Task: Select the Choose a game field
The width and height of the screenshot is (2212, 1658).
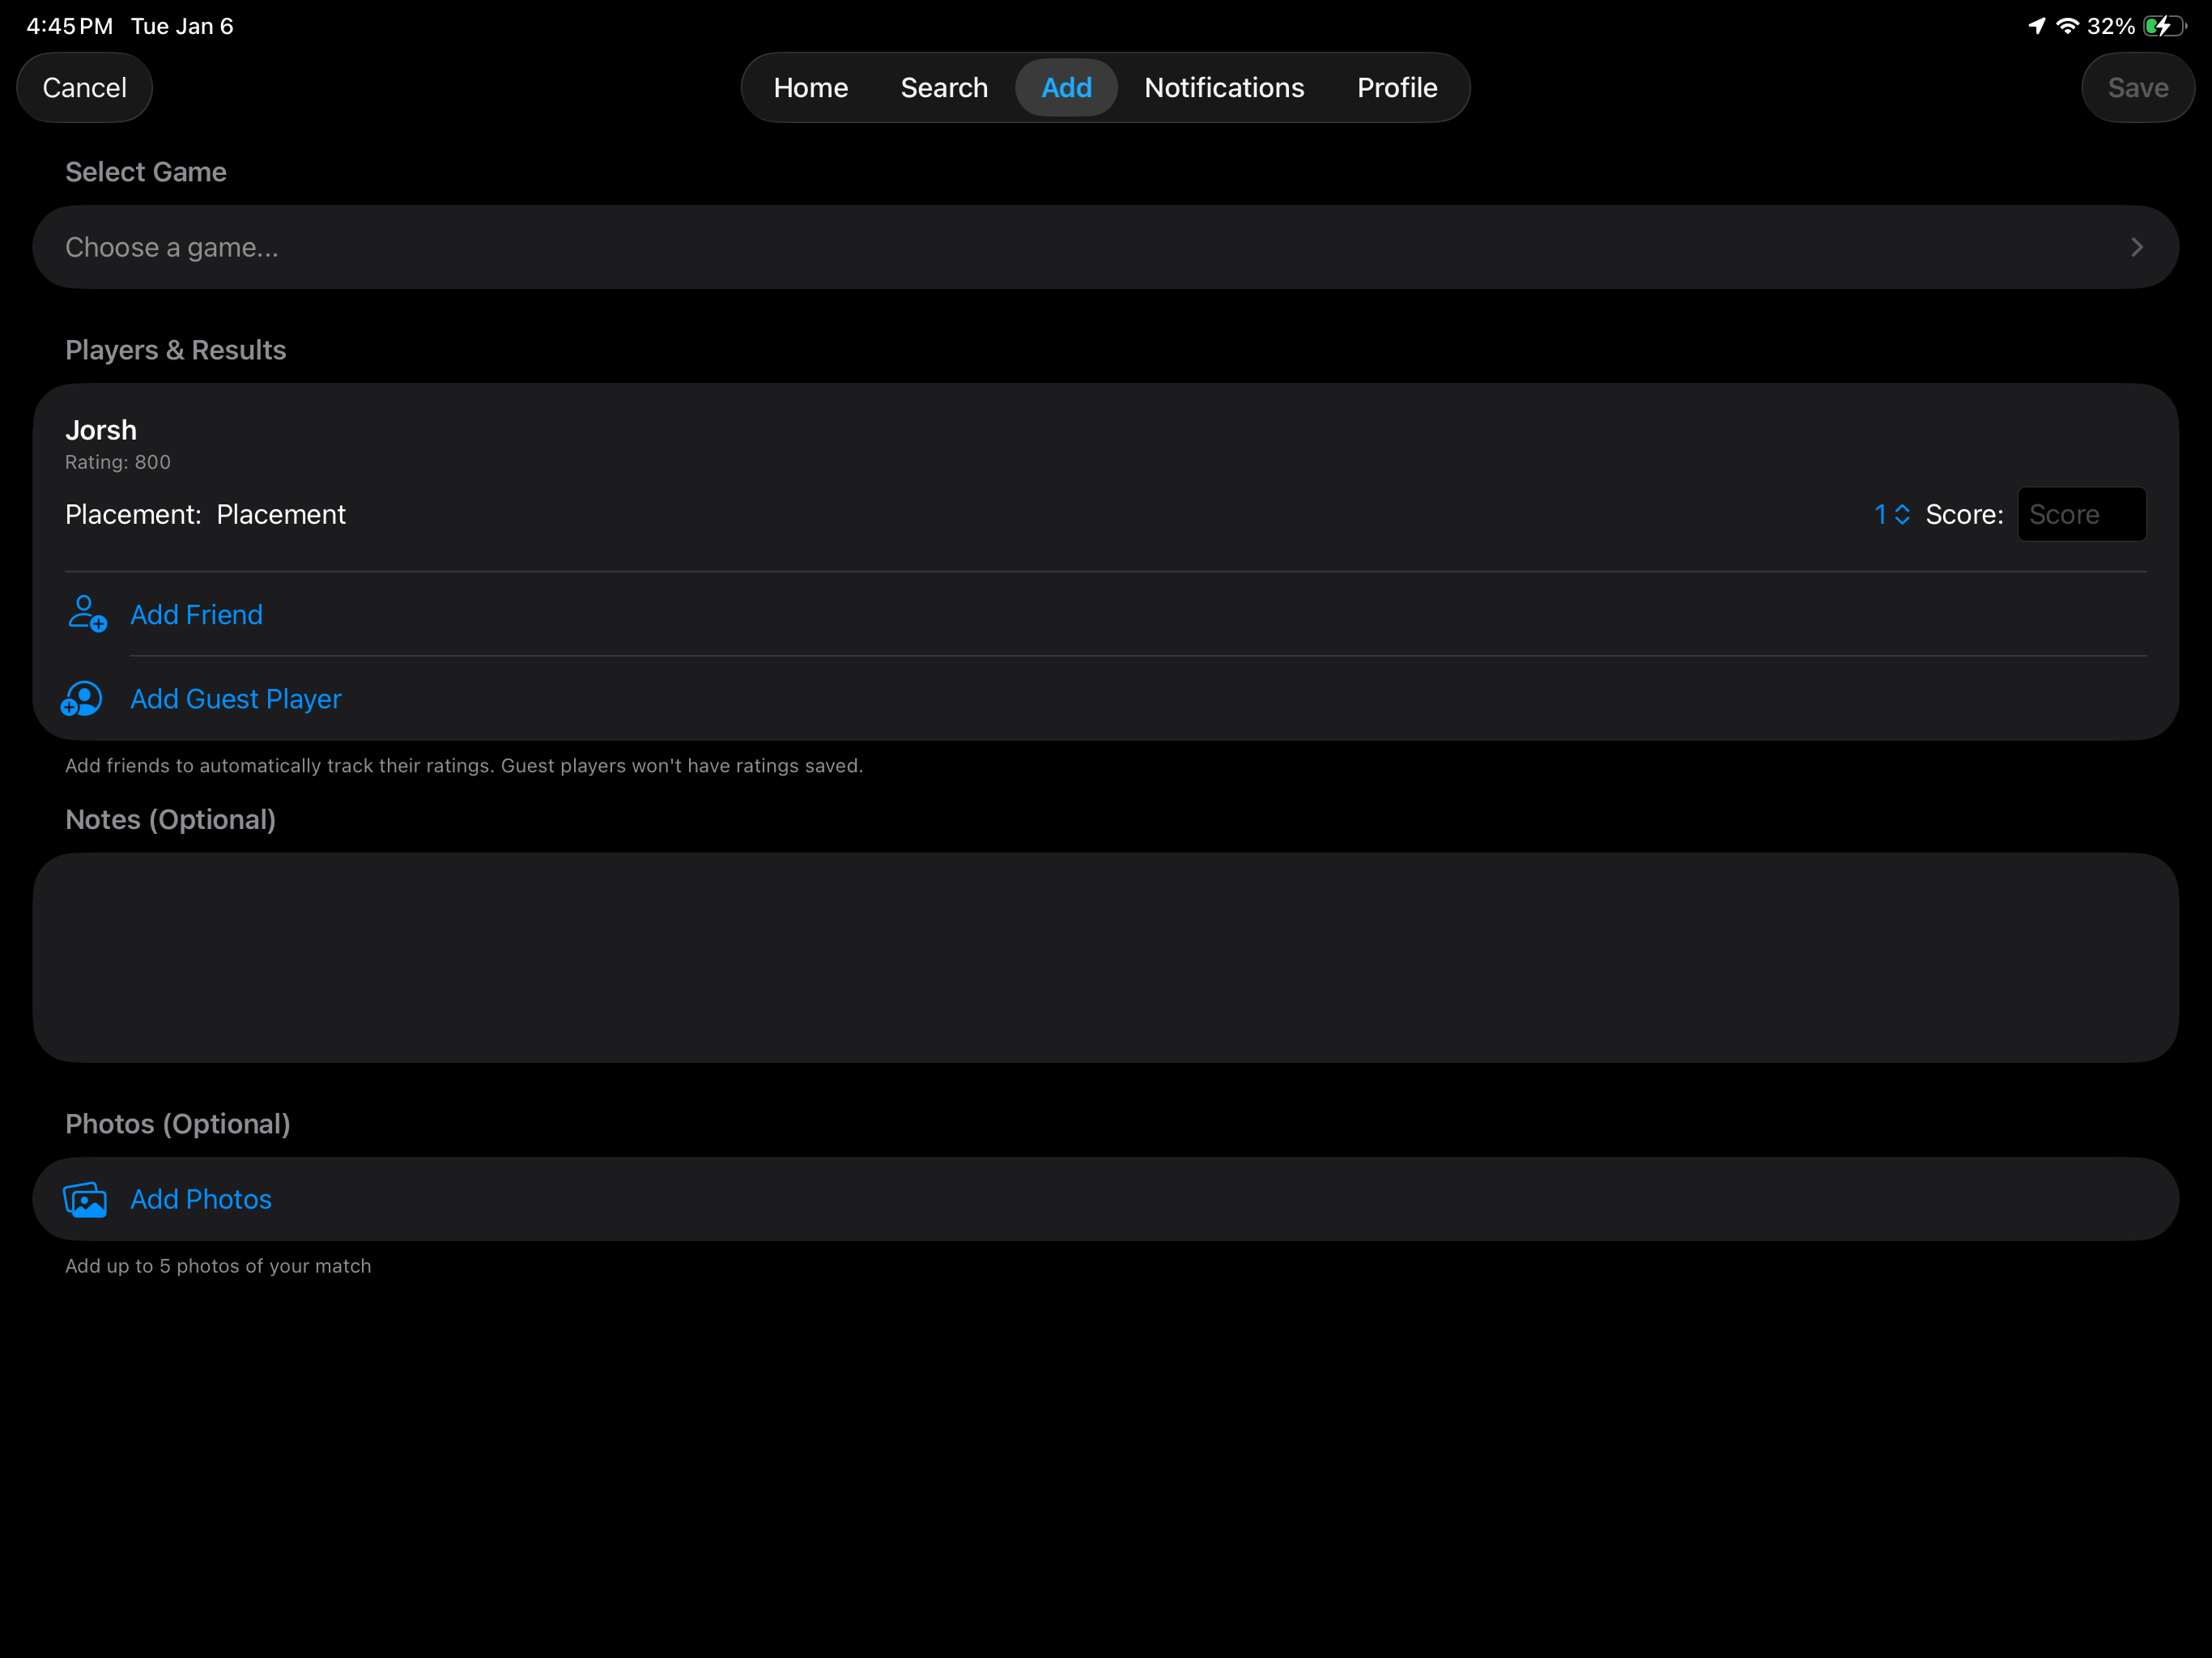Action: (1105, 247)
